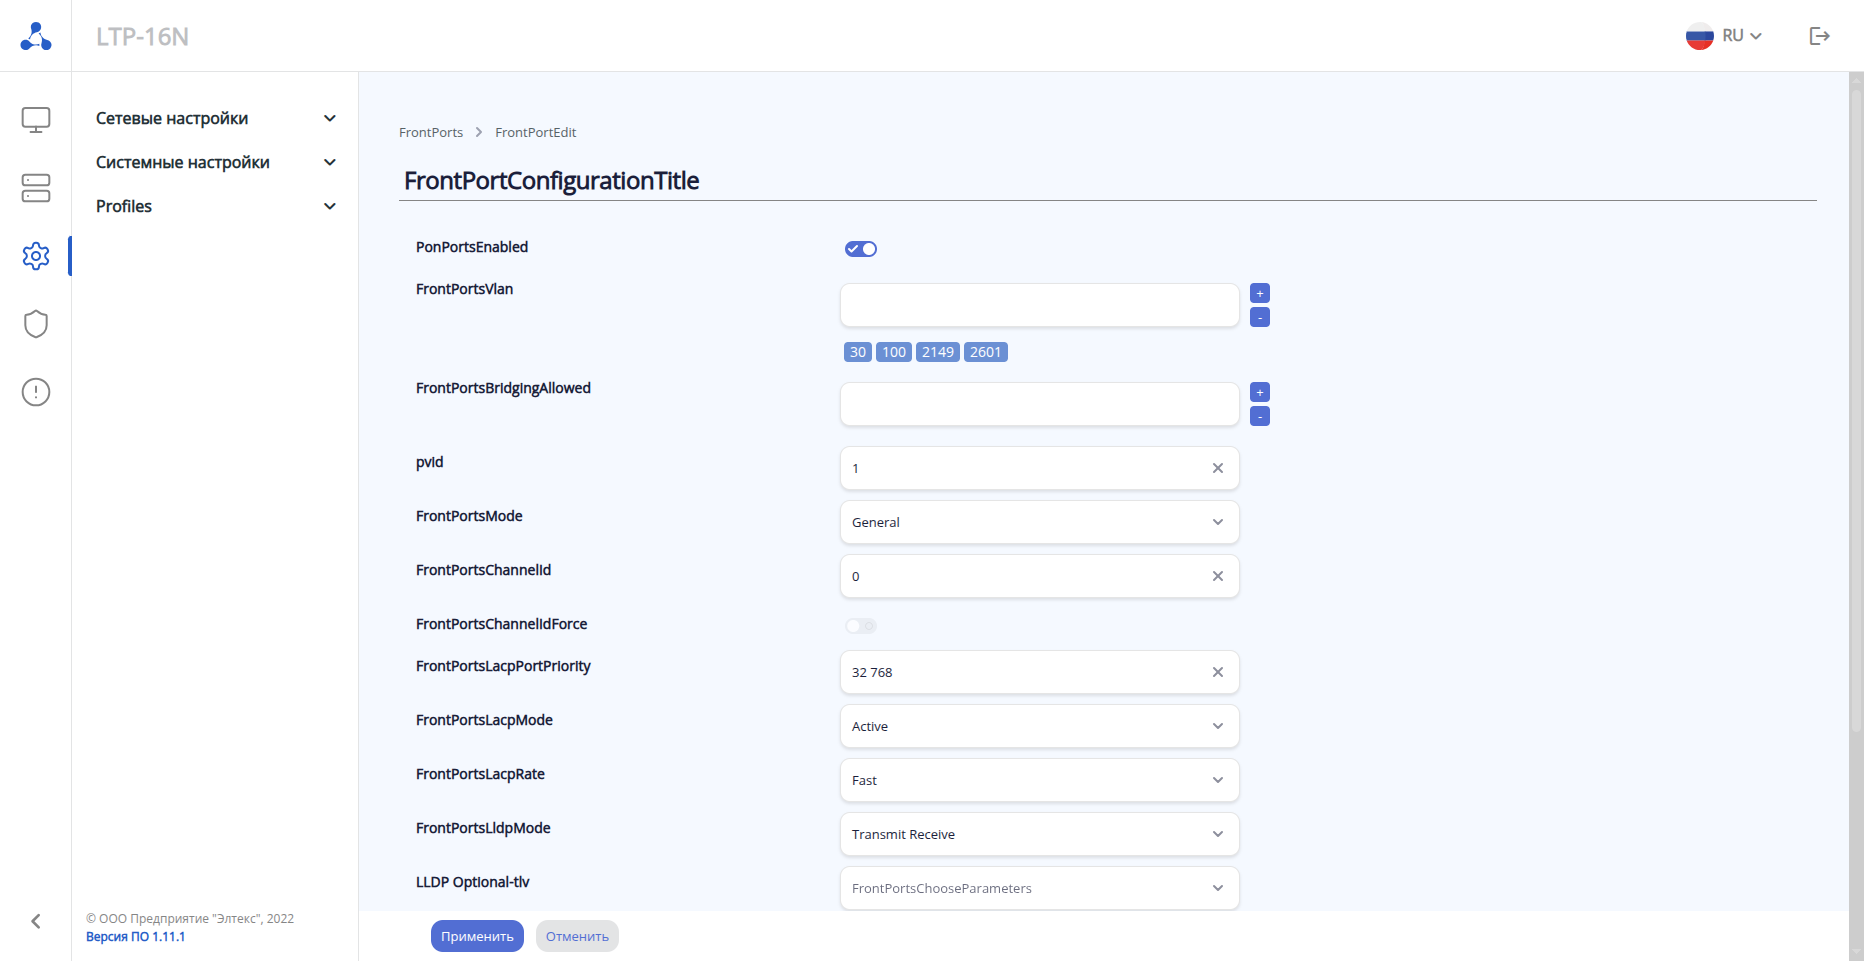The height and width of the screenshot is (964, 1864).
Task: Open the server icon in sidebar
Action: (36, 188)
